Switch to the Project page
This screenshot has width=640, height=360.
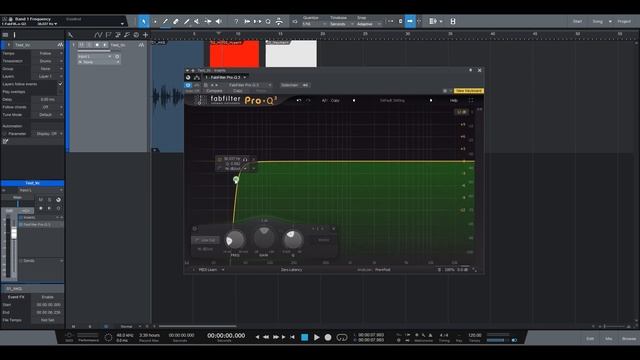[x=624, y=21]
